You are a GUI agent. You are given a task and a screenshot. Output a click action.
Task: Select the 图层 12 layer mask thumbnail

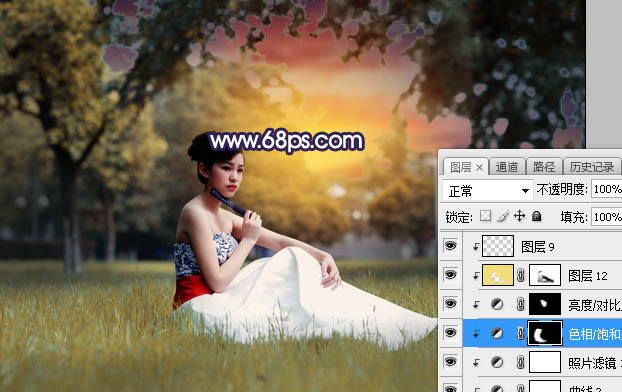pos(545,275)
